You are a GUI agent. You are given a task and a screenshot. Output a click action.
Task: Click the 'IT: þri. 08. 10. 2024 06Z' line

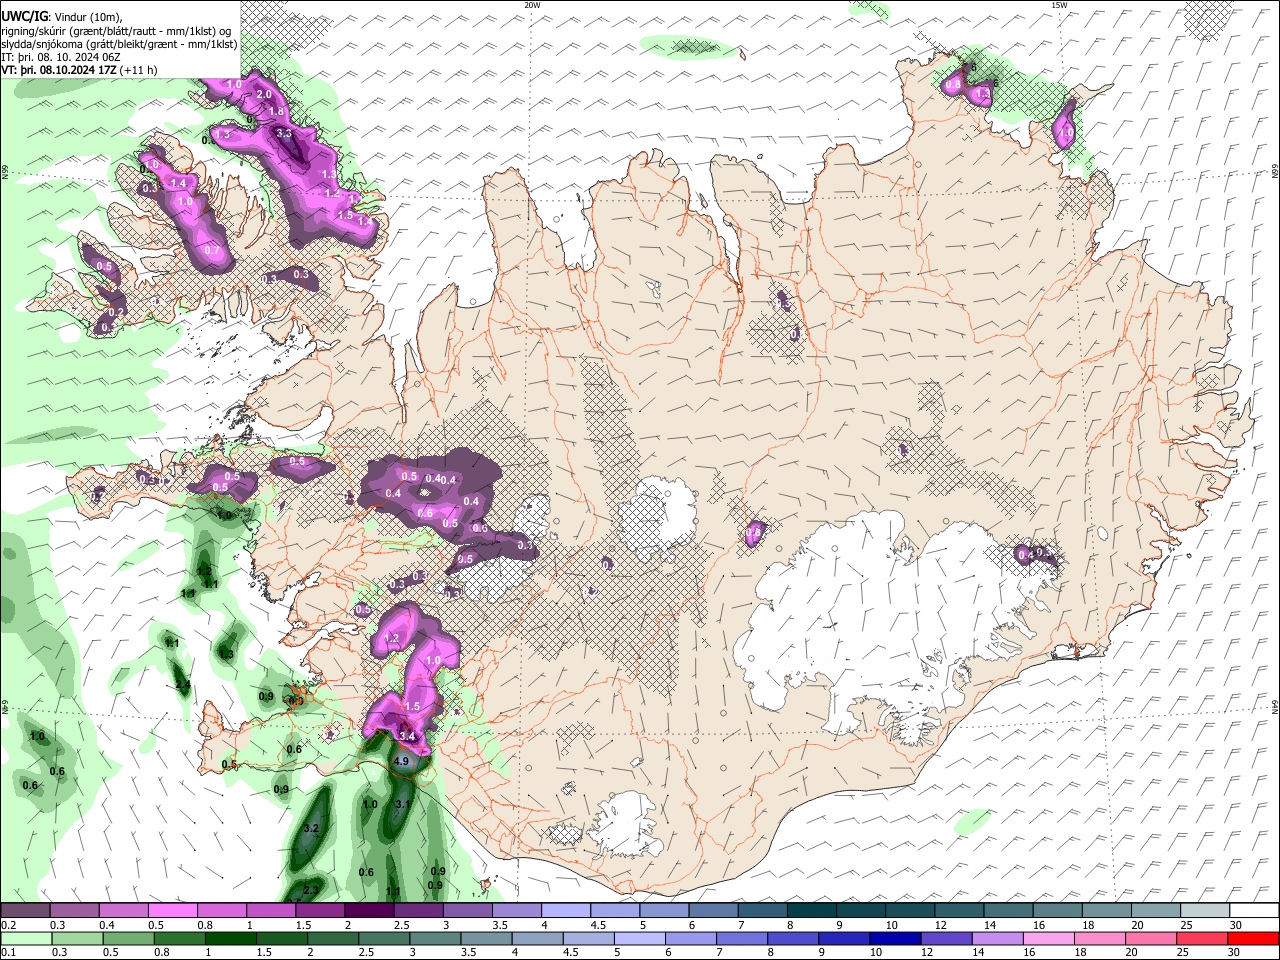click(x=61, y=57)
